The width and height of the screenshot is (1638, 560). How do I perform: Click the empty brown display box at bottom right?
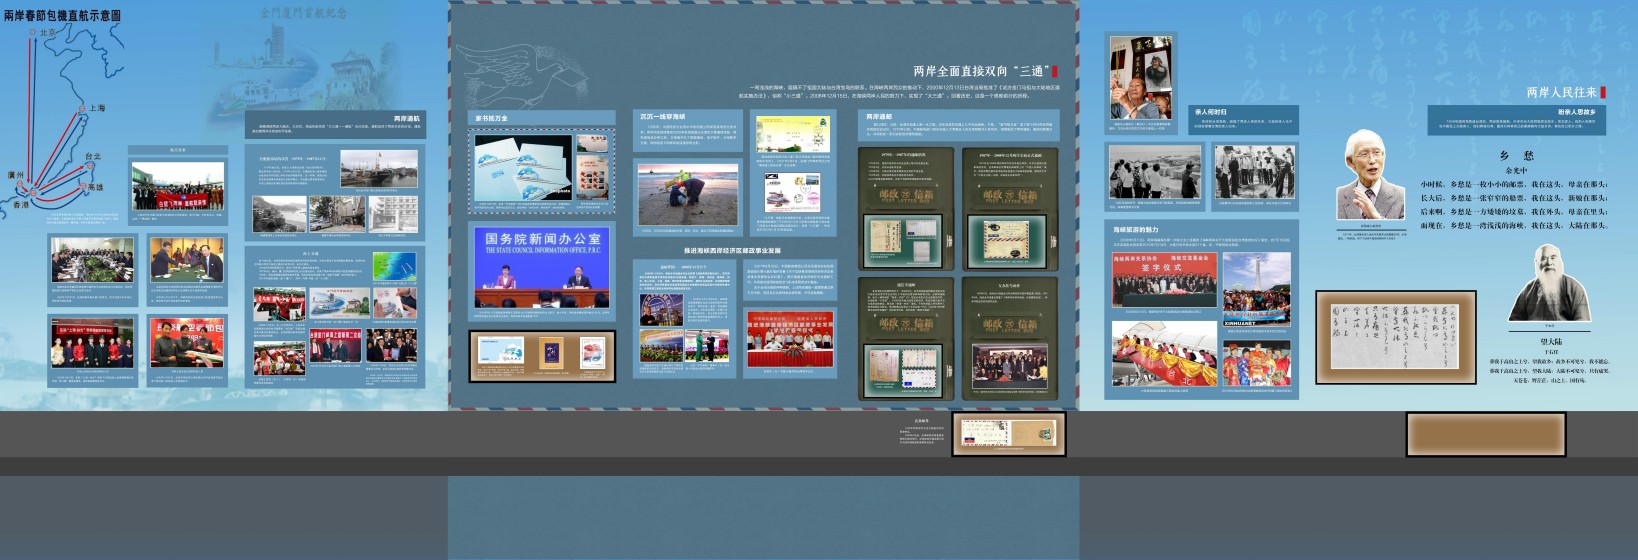pyautogui.click(x=1485, y=434)
